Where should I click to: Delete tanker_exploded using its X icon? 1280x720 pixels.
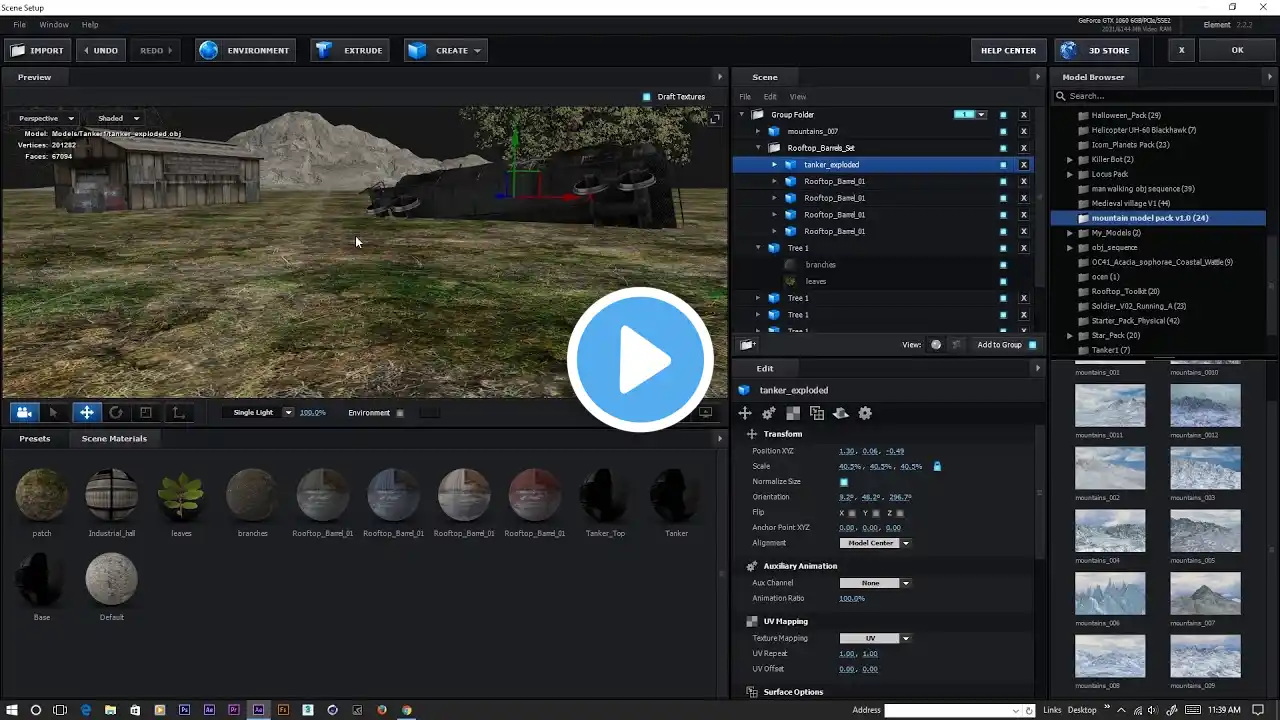1023,165
